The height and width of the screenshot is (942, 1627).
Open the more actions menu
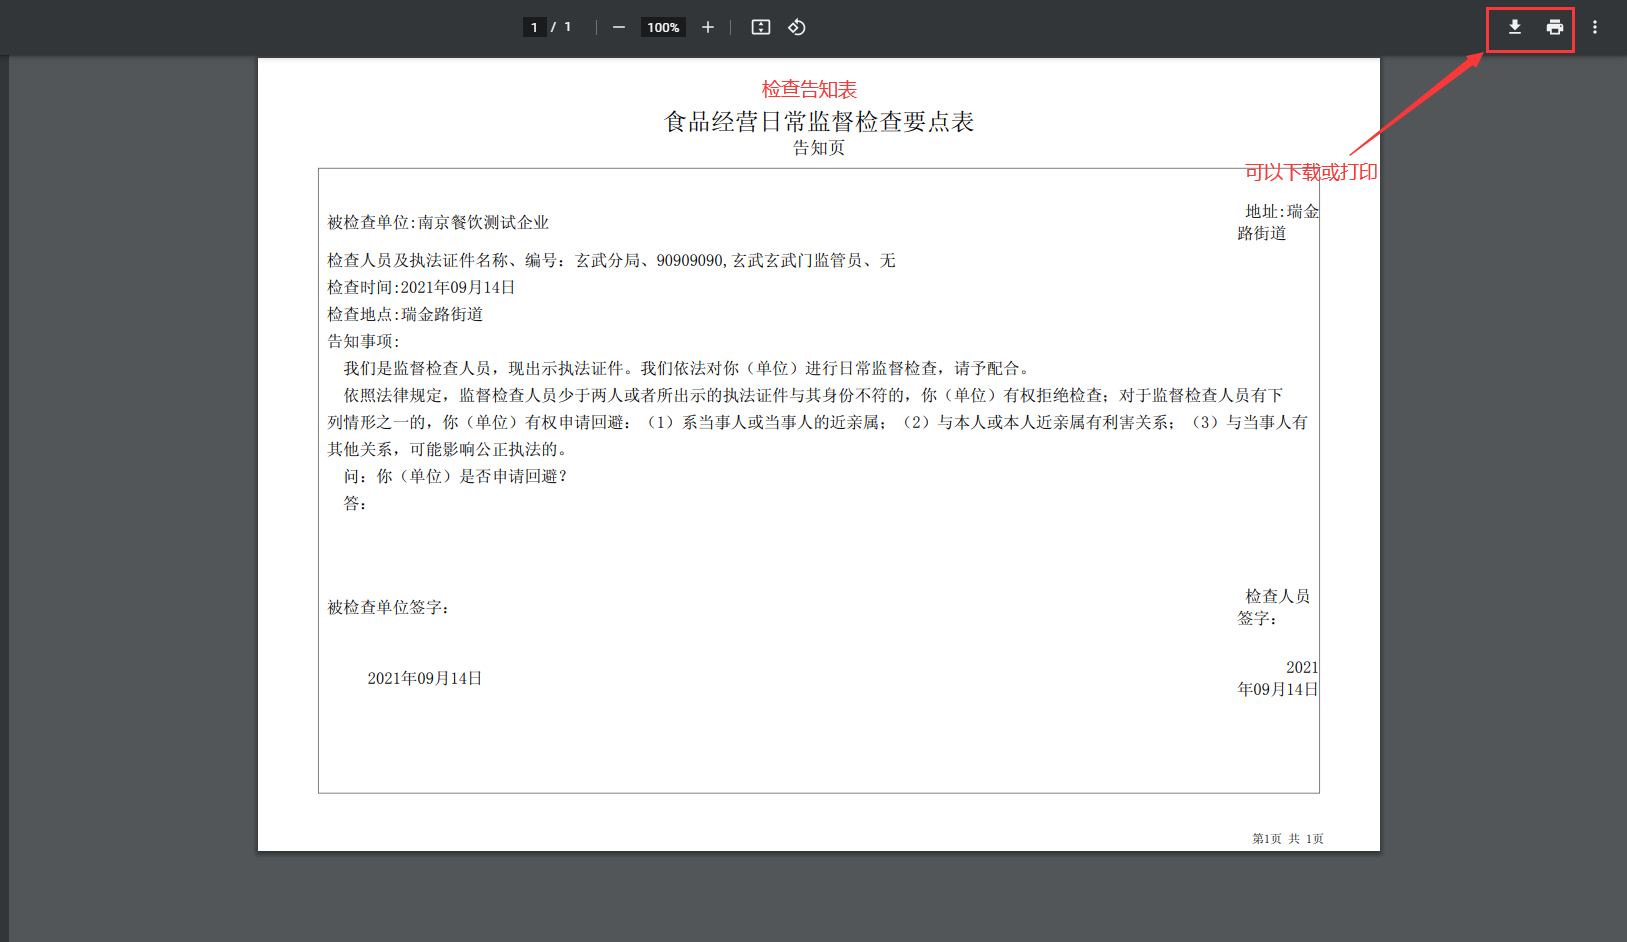[x=1595, y=27]
